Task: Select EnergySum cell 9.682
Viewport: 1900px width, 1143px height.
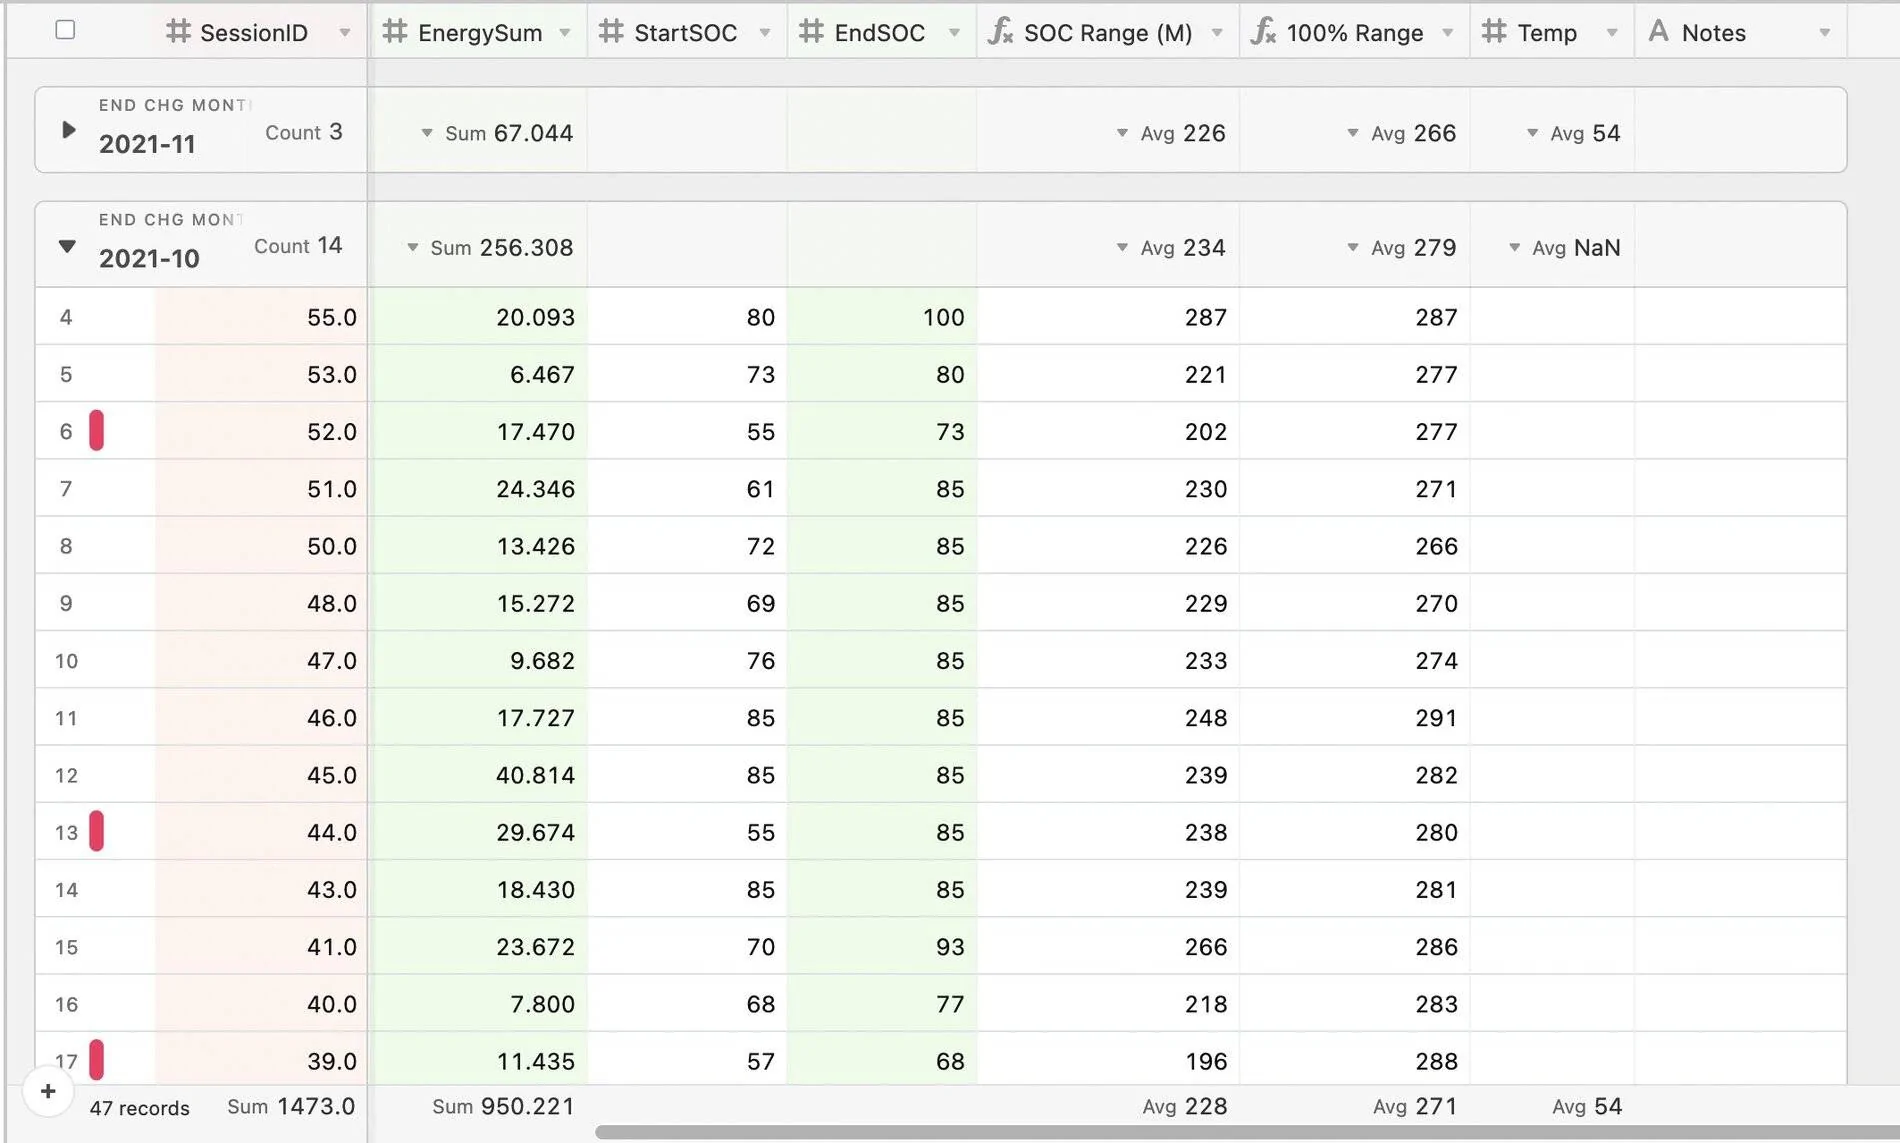Action: coord(478,660)
